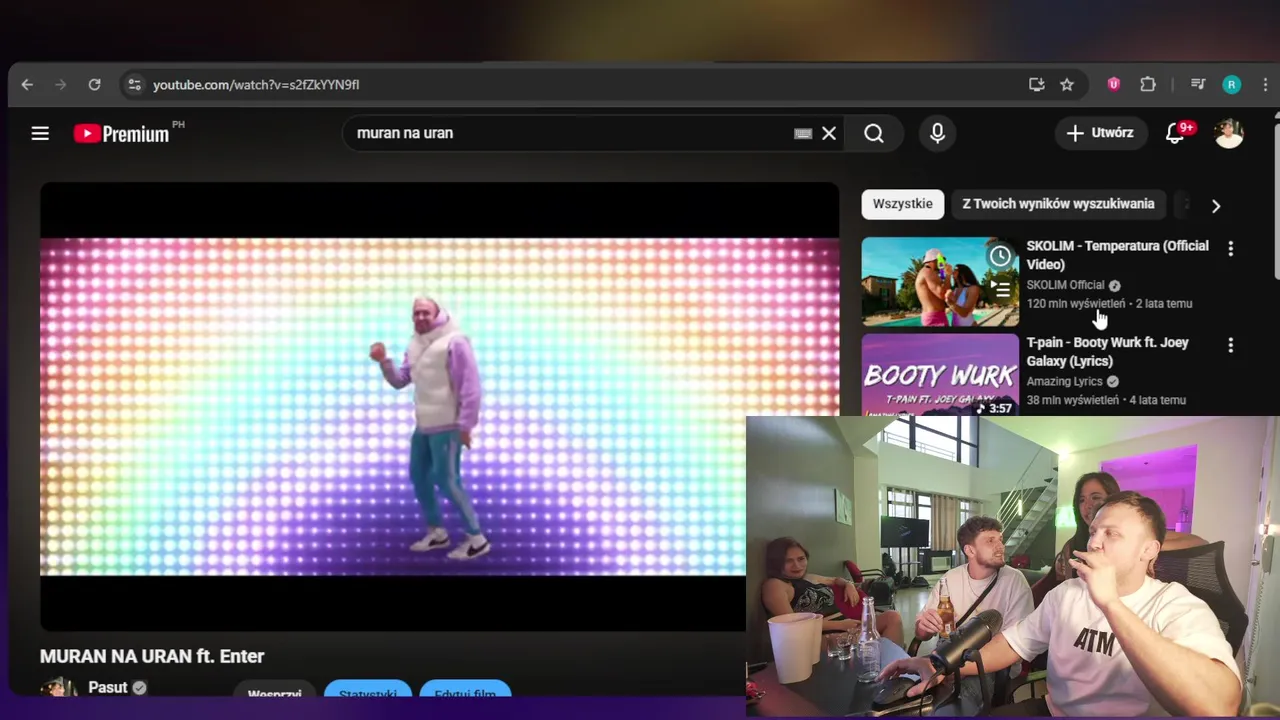Reload the YouTube page
Viewport: 1280px width, 720px height.
tap(94, 85)
